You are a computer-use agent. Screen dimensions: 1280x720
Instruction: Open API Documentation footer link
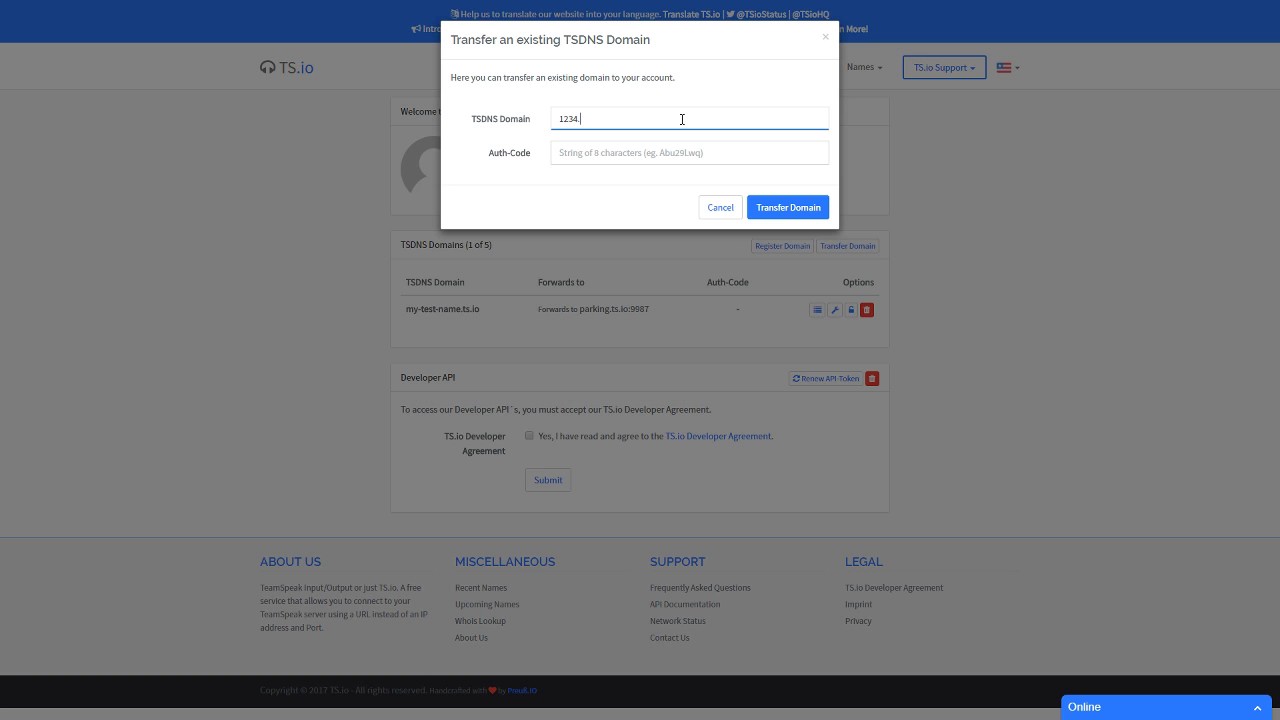point(685,604)
